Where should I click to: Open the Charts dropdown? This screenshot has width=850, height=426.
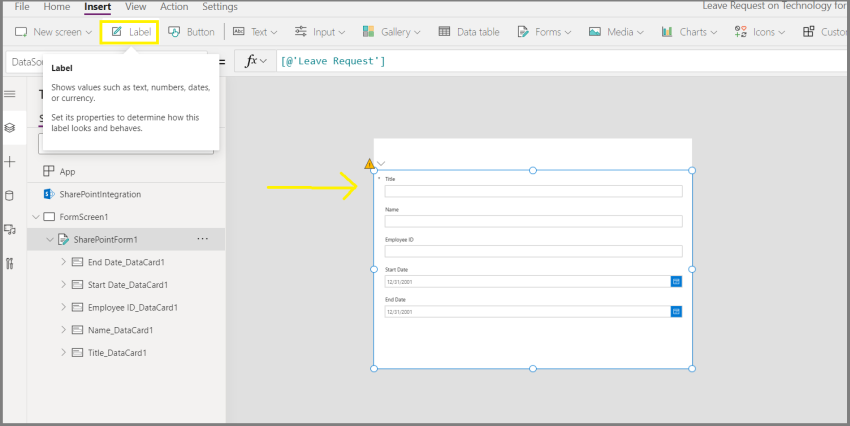[x=689, y=32]
